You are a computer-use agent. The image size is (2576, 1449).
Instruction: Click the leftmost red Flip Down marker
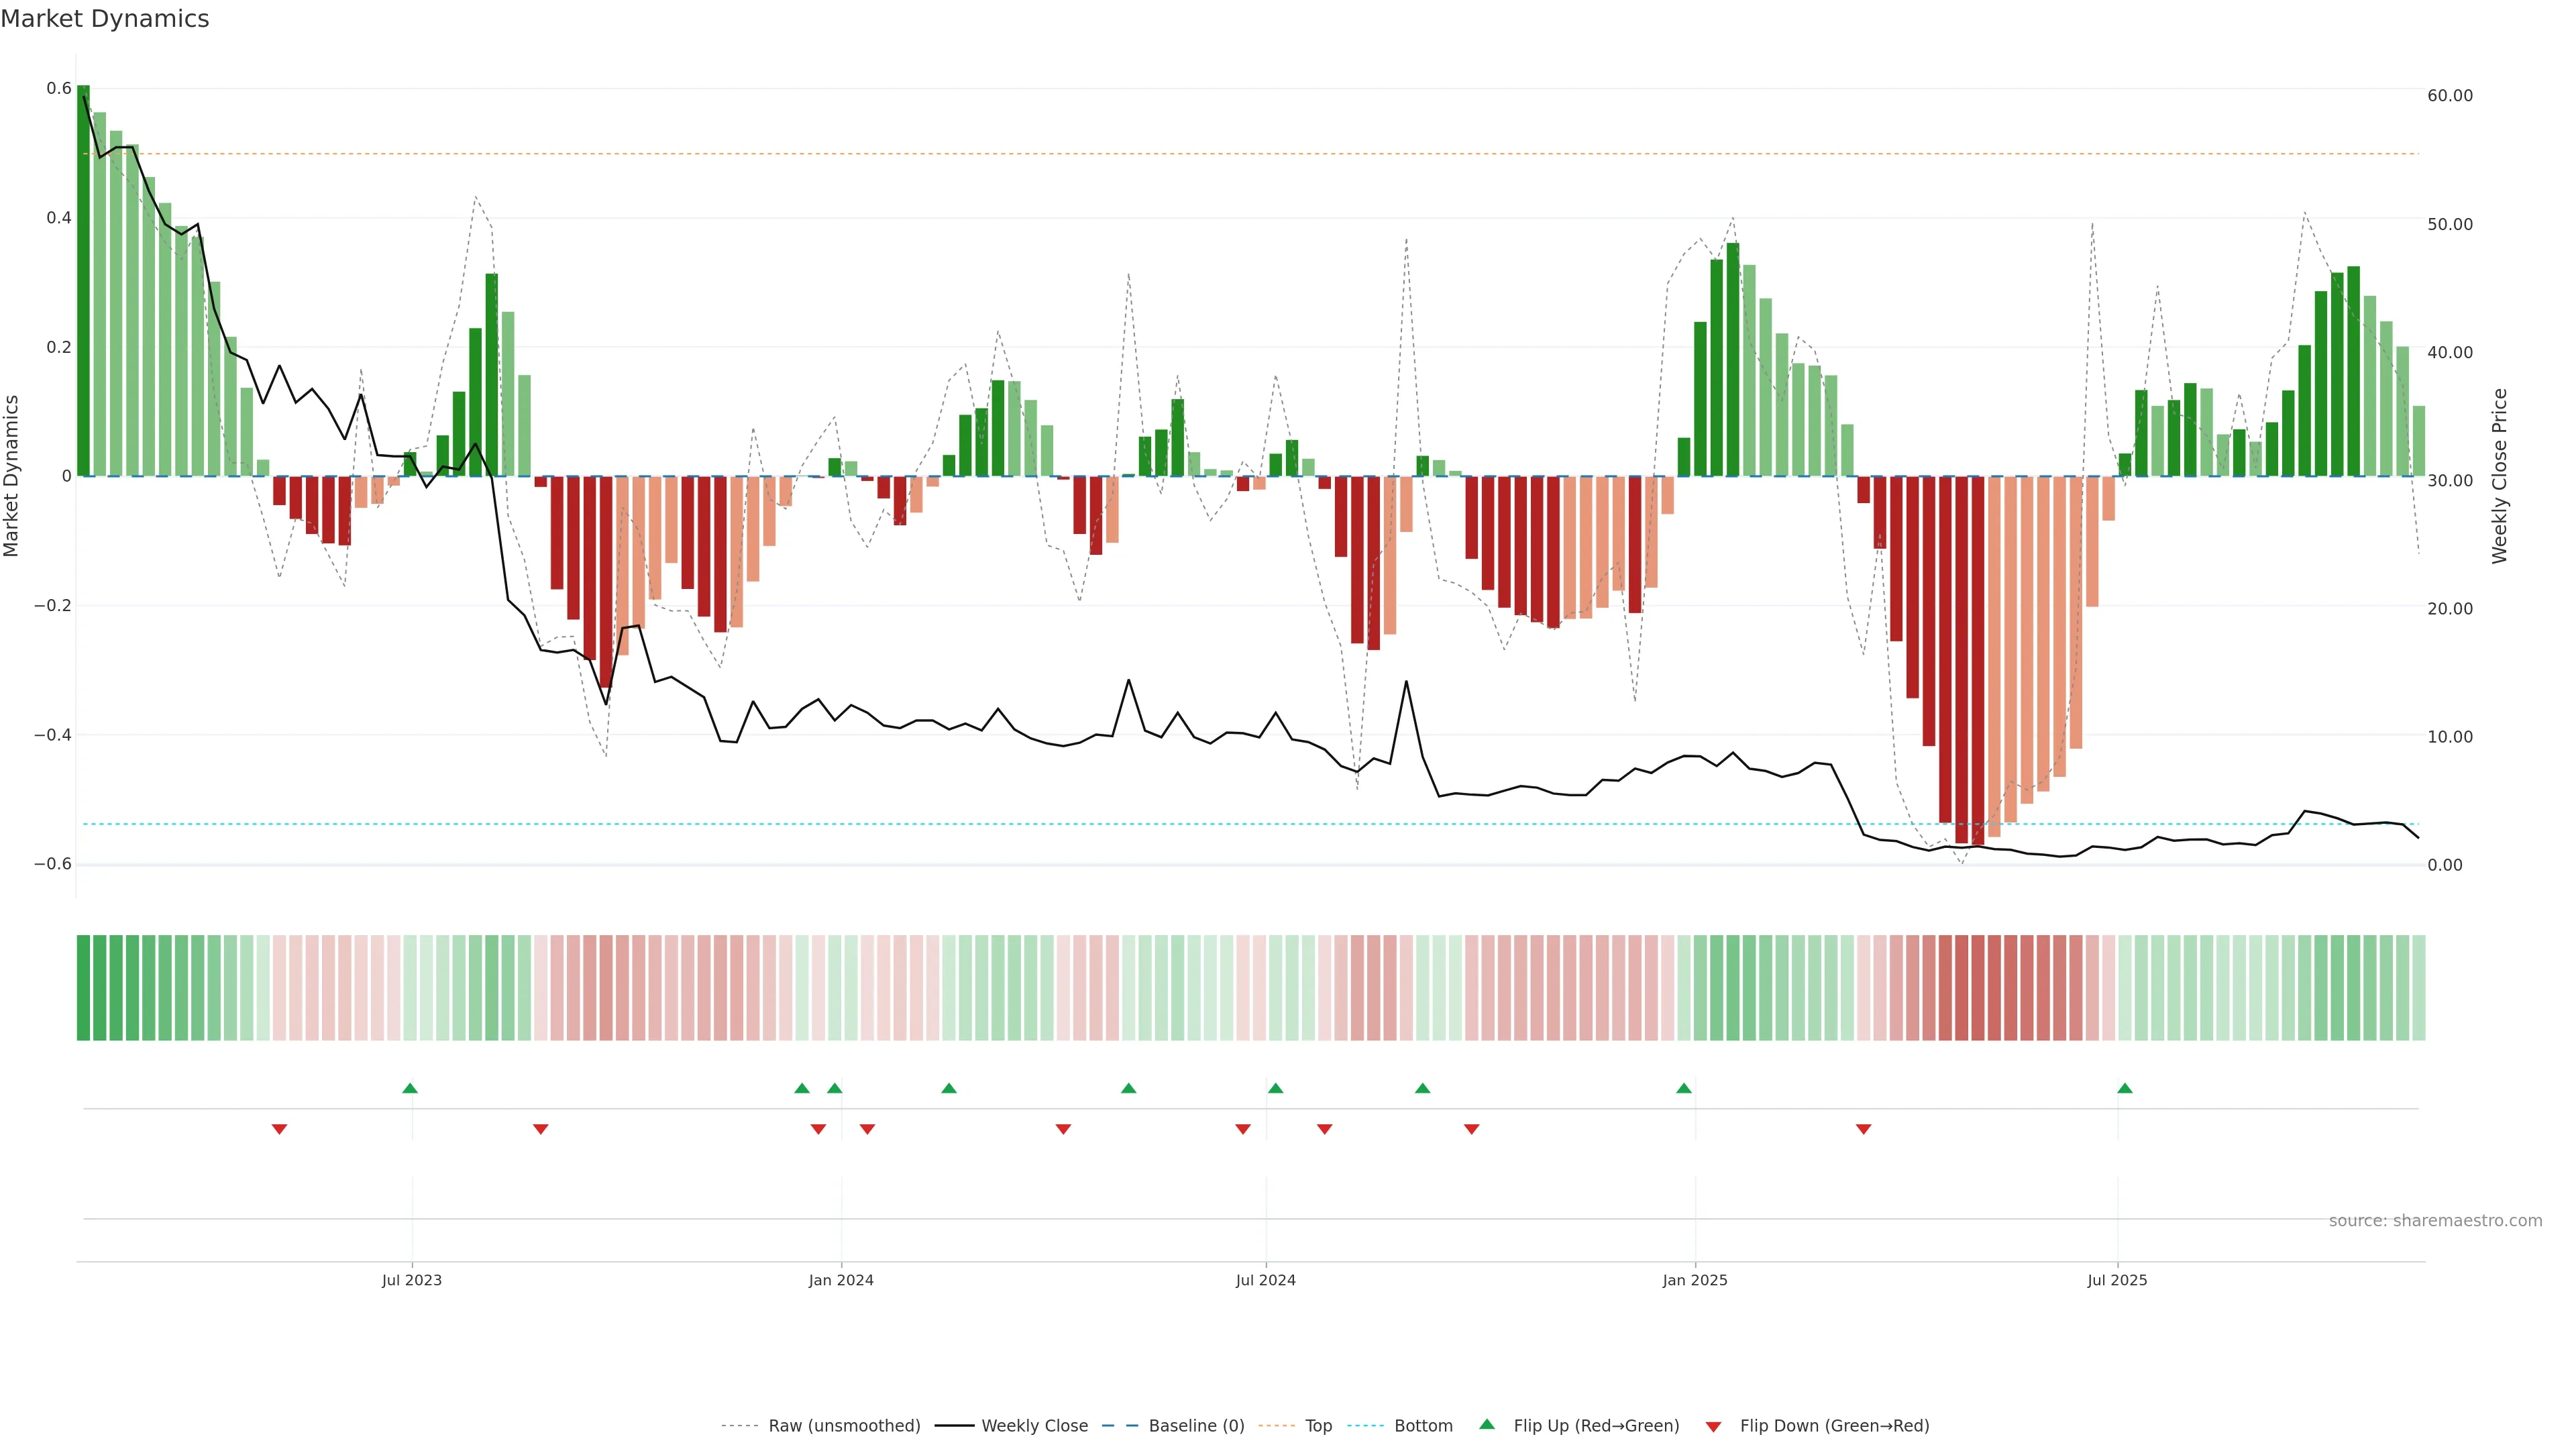[280, 1129]
